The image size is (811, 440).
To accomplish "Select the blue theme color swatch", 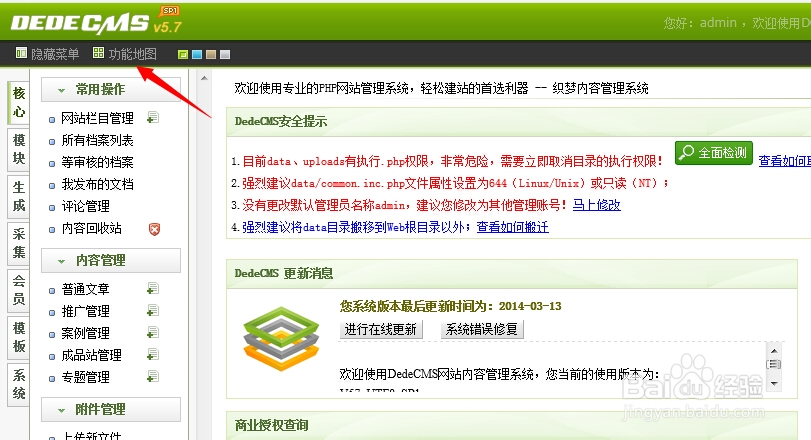I will coord(197,54).
